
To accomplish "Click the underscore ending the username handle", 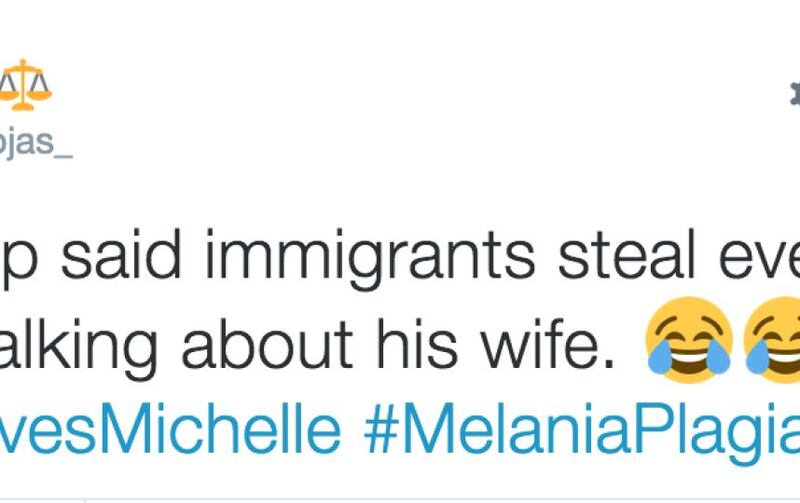I will (64, 157).
